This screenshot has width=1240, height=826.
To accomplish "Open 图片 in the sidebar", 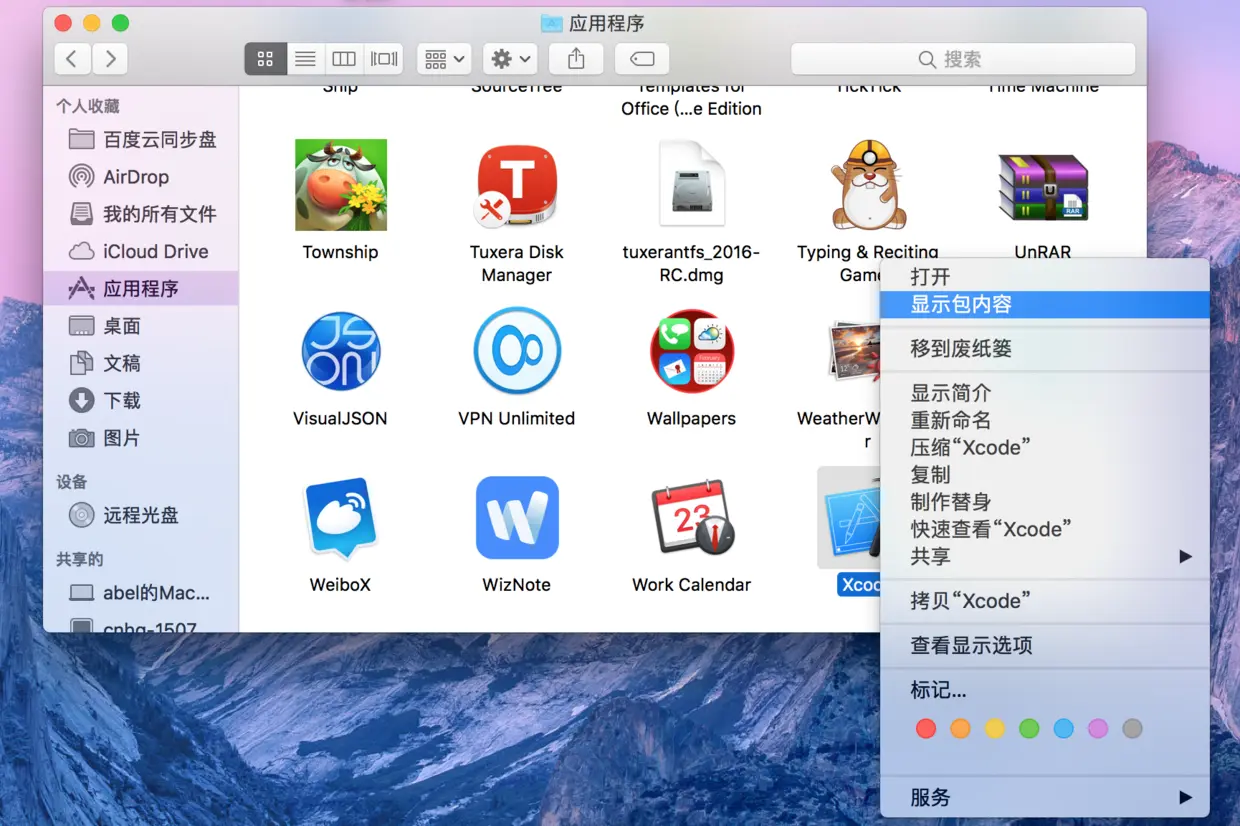I will pyautogui.click(x=141, y=438).
